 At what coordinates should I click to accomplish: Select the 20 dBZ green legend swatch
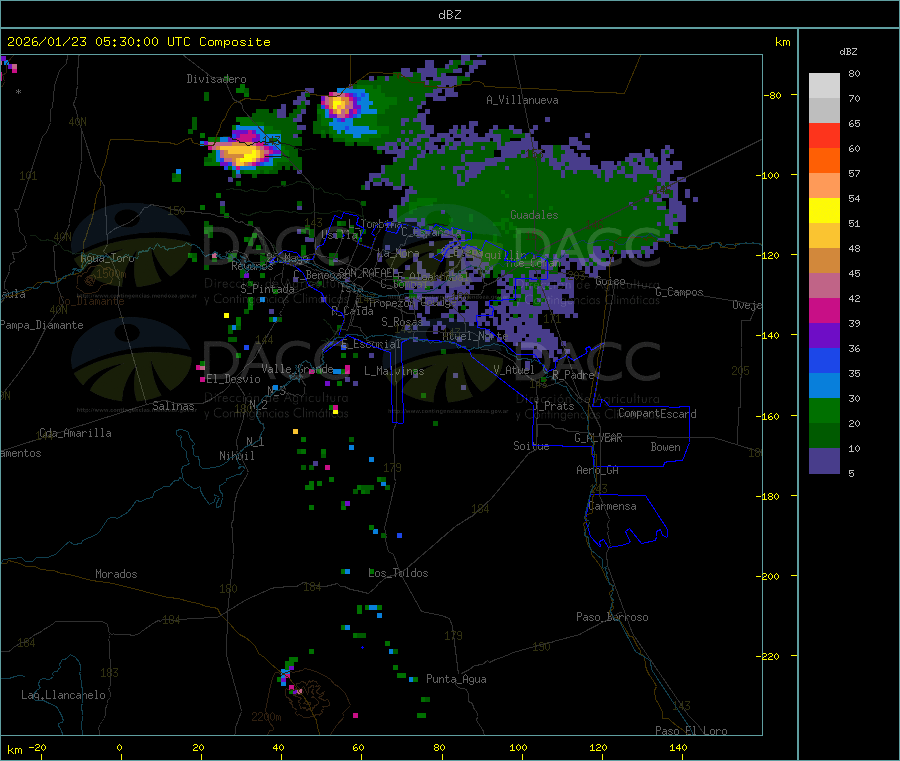point(824,410)
